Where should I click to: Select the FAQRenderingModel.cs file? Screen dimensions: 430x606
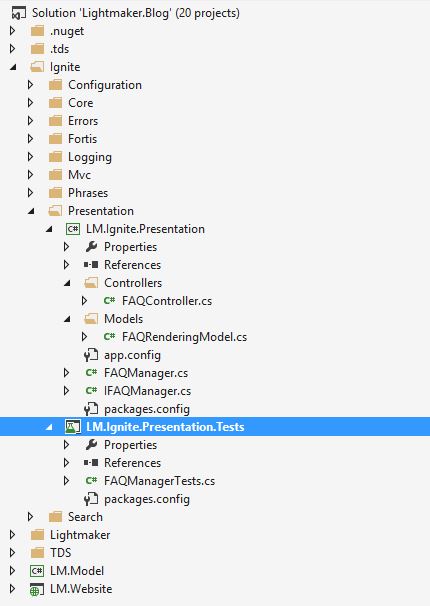click(184, 337)
